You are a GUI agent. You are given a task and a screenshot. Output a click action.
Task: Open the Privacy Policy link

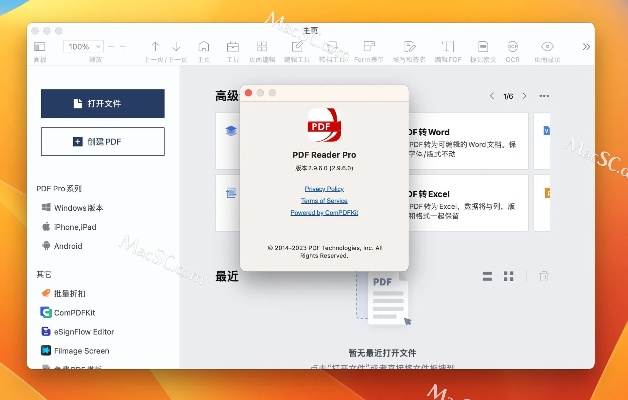pos(324,188)
